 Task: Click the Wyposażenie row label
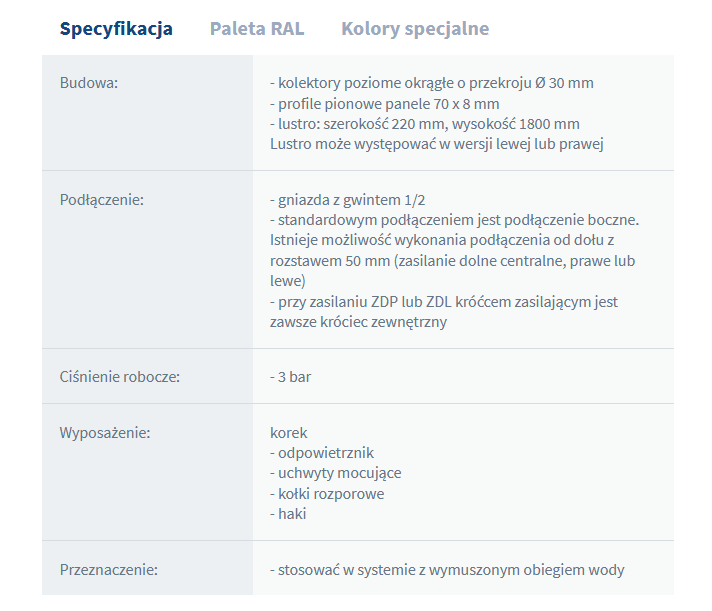coord(105,433)
